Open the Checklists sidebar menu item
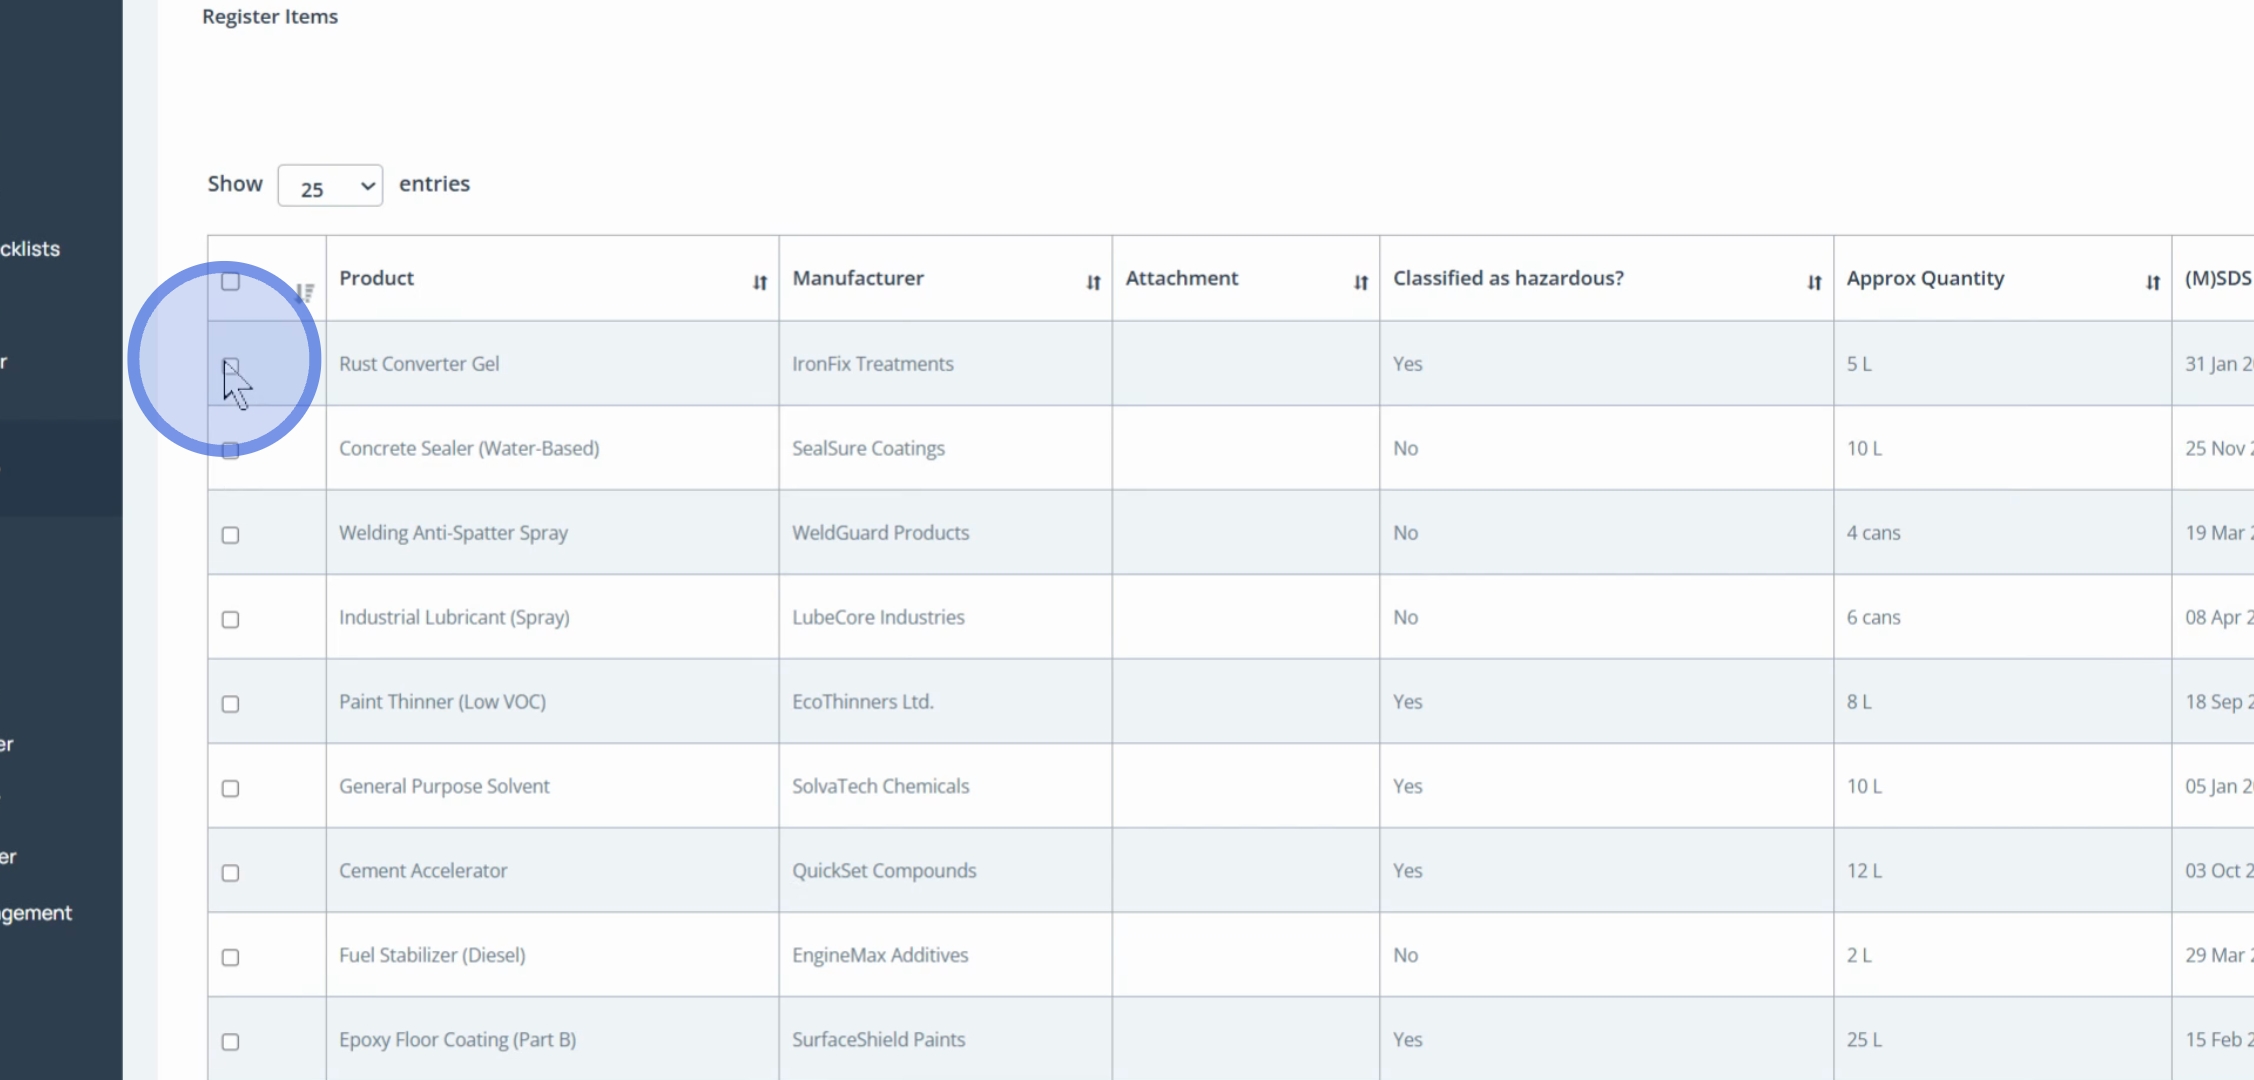The height and width of the screenshot is (1080, 2254). pos(30,249)
